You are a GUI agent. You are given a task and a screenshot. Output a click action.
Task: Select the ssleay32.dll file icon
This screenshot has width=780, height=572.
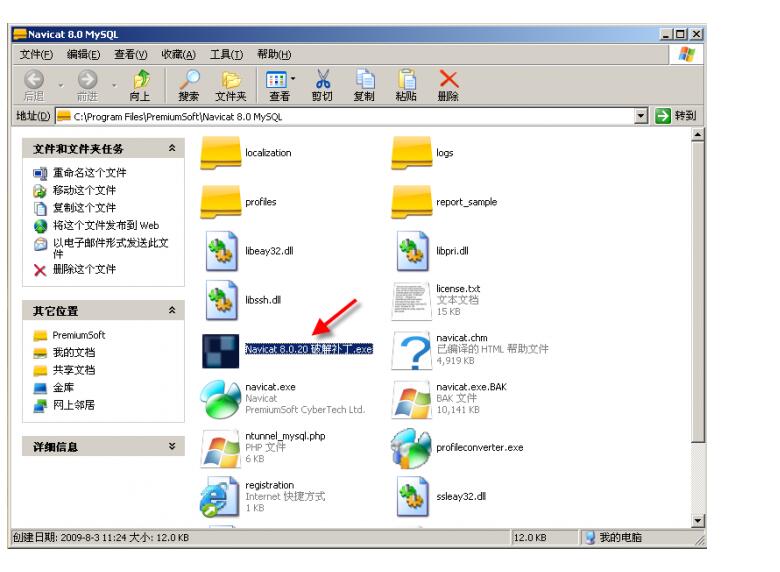(412, 496)
